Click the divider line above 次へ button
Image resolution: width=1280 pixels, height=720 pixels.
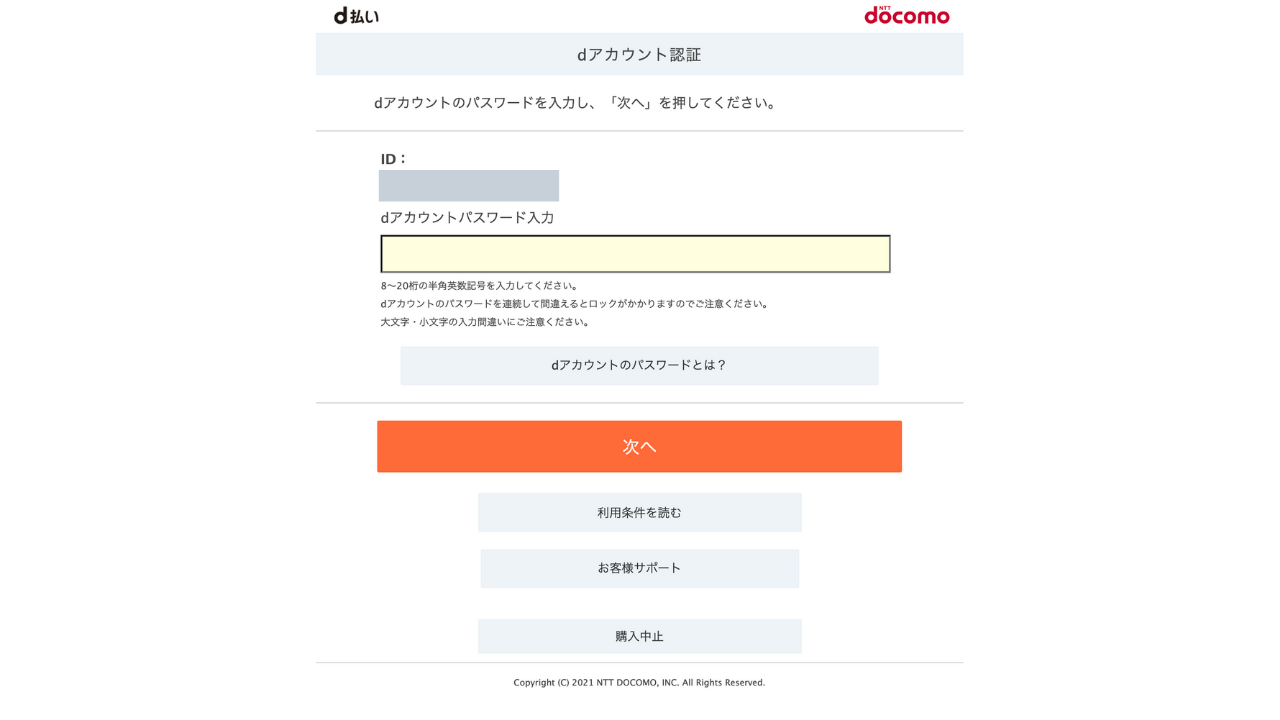(639, 403)
